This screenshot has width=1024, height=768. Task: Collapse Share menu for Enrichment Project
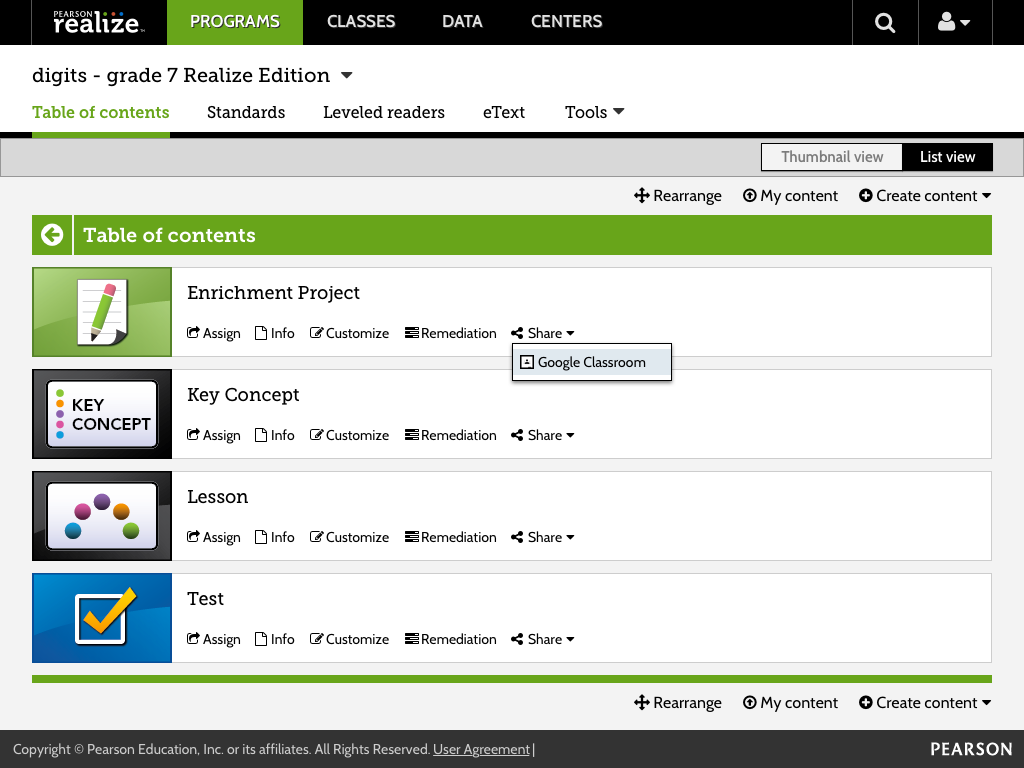coord(543,333)
